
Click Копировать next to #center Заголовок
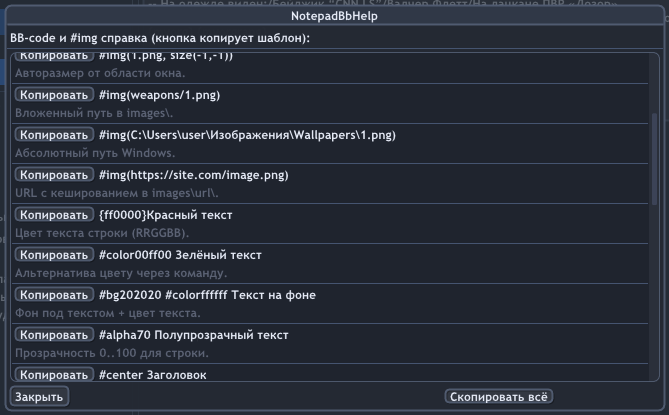coord(53,375)
